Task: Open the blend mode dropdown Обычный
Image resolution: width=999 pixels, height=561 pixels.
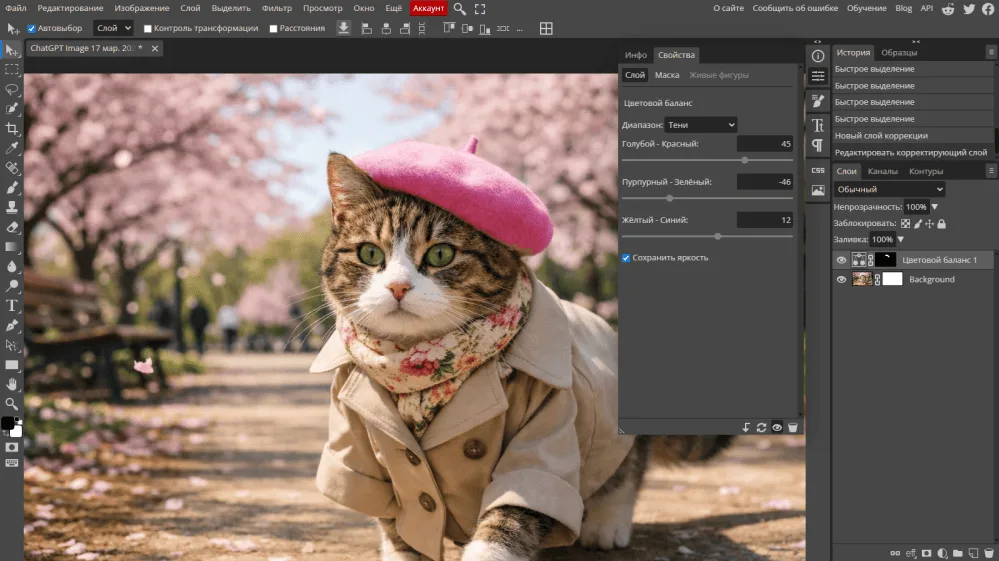Action: (x=889, y=189)
